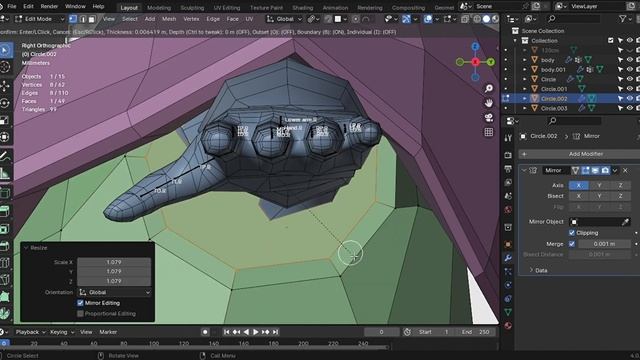Viewport: 640px width, 360px height.
Task: Toggle Mirror Axis Y button
Action: 599,185
